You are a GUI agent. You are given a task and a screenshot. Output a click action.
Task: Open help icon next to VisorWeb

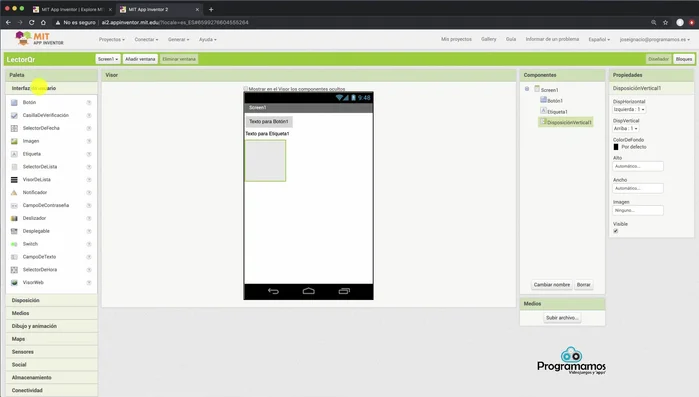[89, 283]
